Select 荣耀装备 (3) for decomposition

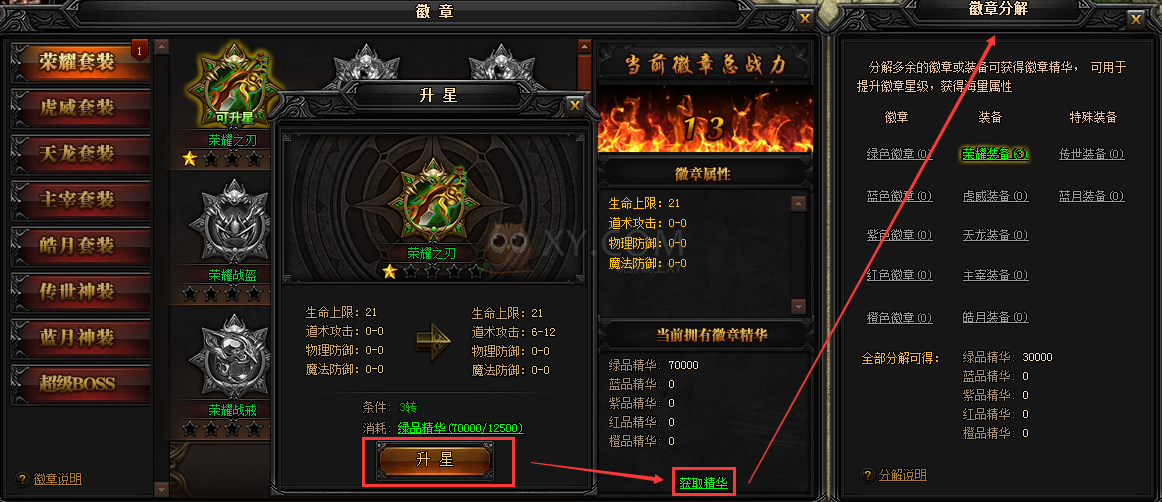(x=995, y=154)
